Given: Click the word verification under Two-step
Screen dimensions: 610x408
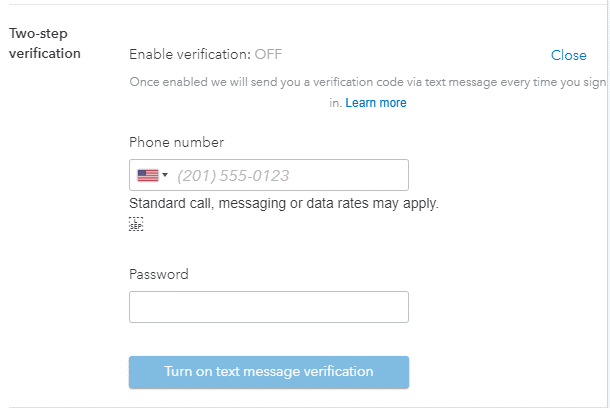Looking at the screenshot, I should [x=44, y=53].
